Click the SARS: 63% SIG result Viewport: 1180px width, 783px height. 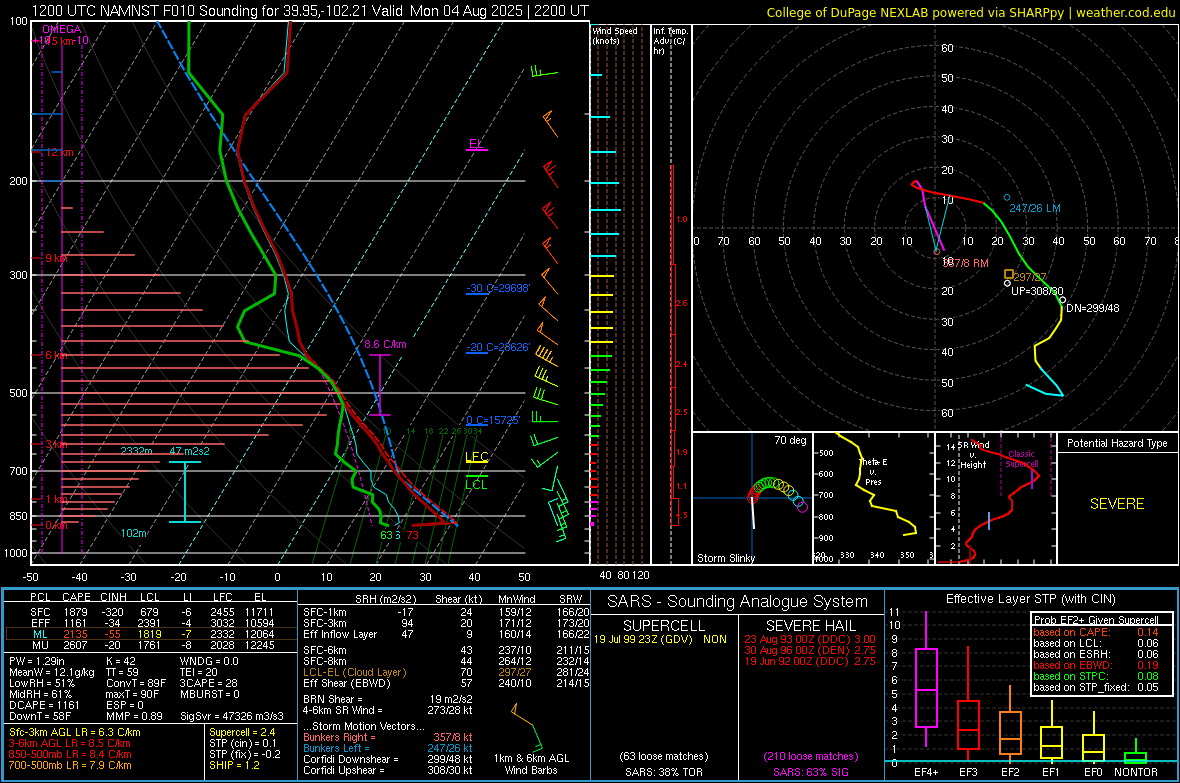coord(810,772)
